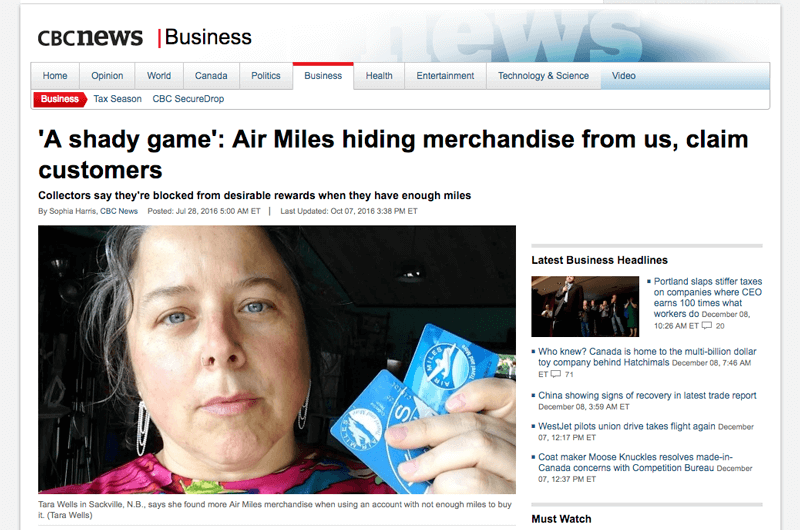Screen dimensions: 800x530
Task: Go to the World section tab
Action: [x=159, y=75]
